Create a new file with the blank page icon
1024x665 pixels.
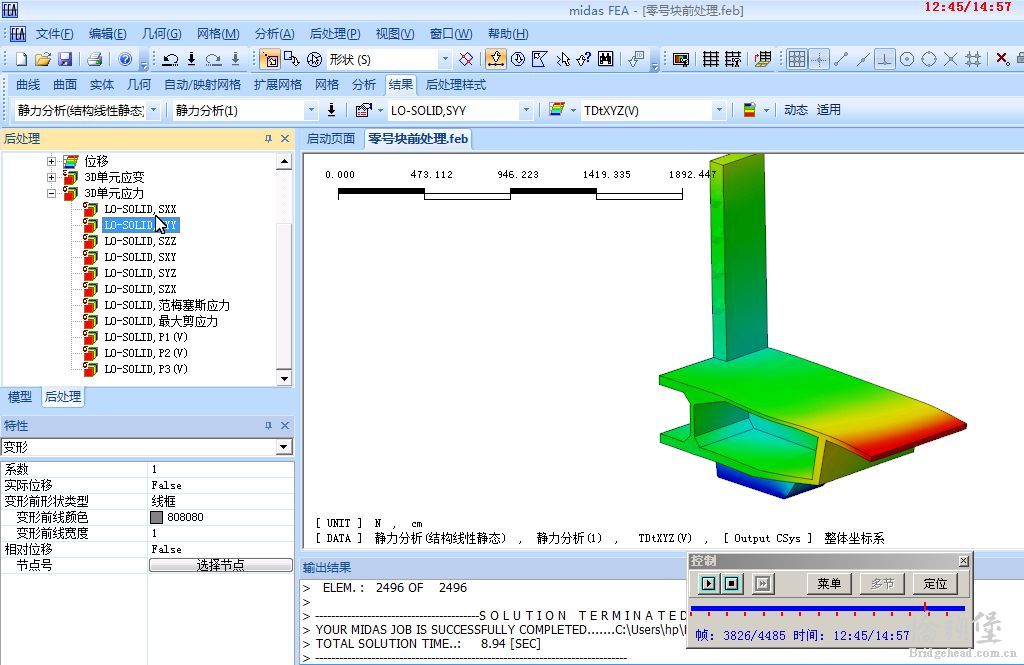[x=22, y=59]
